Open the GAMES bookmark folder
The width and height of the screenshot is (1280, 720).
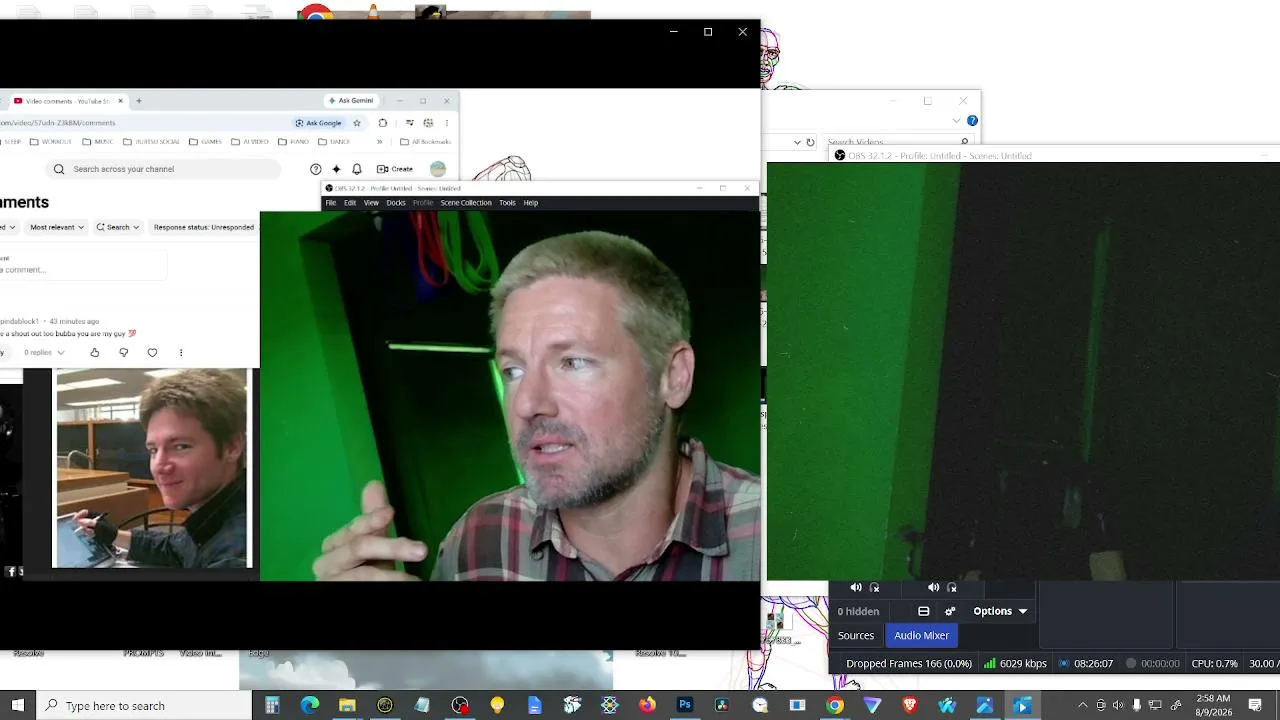[x=205, y=142]
